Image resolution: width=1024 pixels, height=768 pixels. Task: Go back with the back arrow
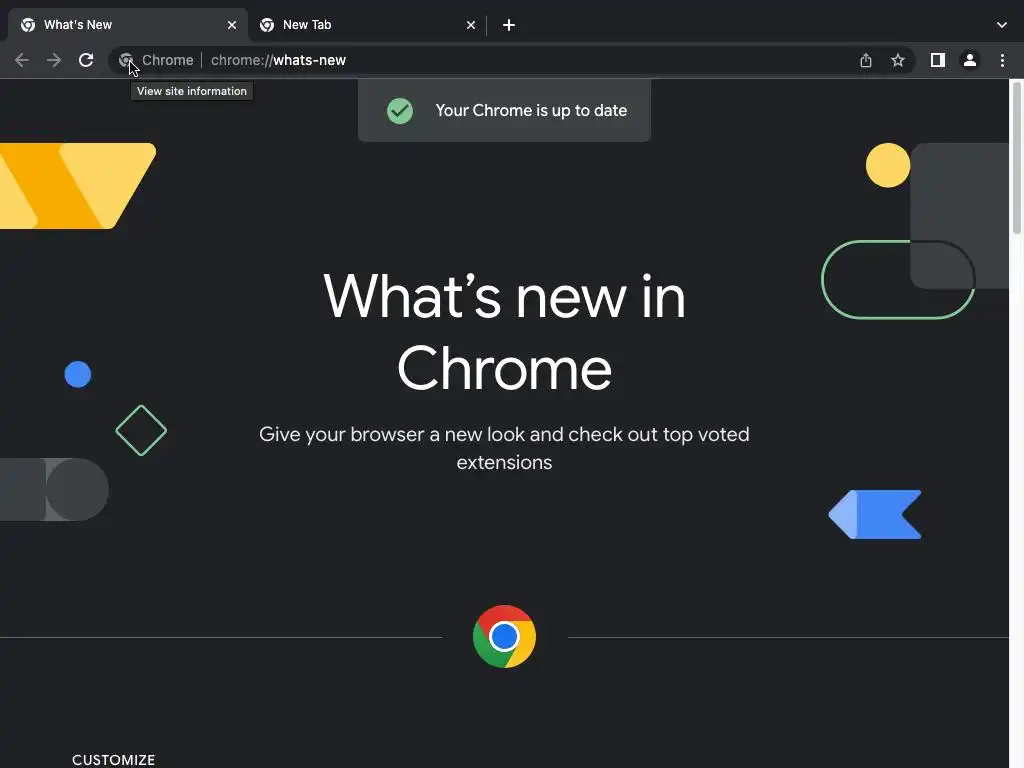[x=22, y=60]
